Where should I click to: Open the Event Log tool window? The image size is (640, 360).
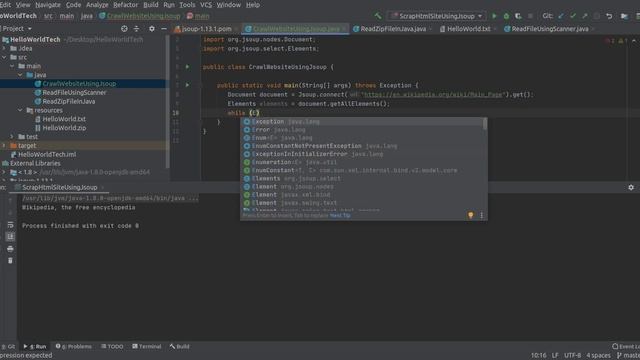tap(626, 347)
